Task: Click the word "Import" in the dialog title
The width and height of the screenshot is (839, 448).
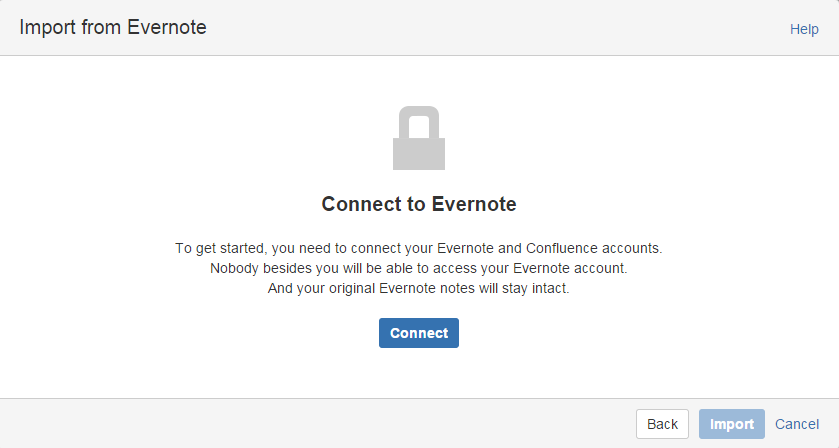Action: pyautogui.click(x=47, y=28)
